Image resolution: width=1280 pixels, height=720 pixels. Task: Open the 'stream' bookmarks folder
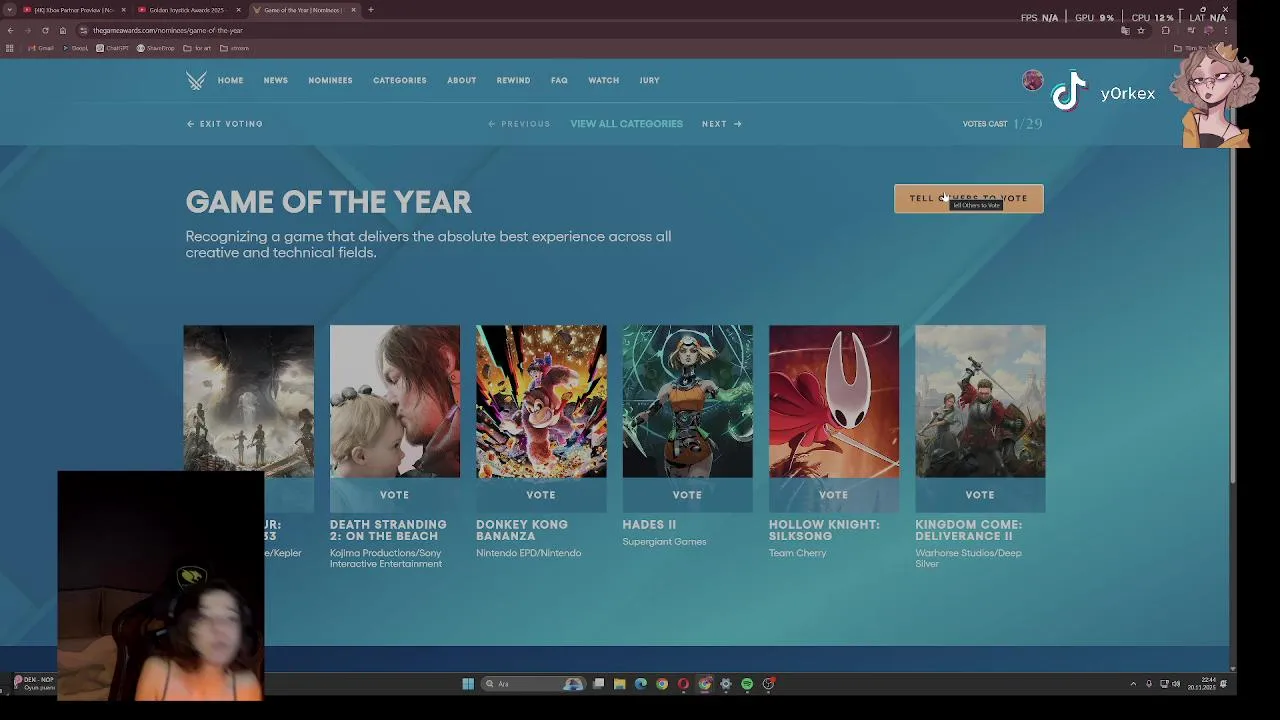tap(235, 48)
